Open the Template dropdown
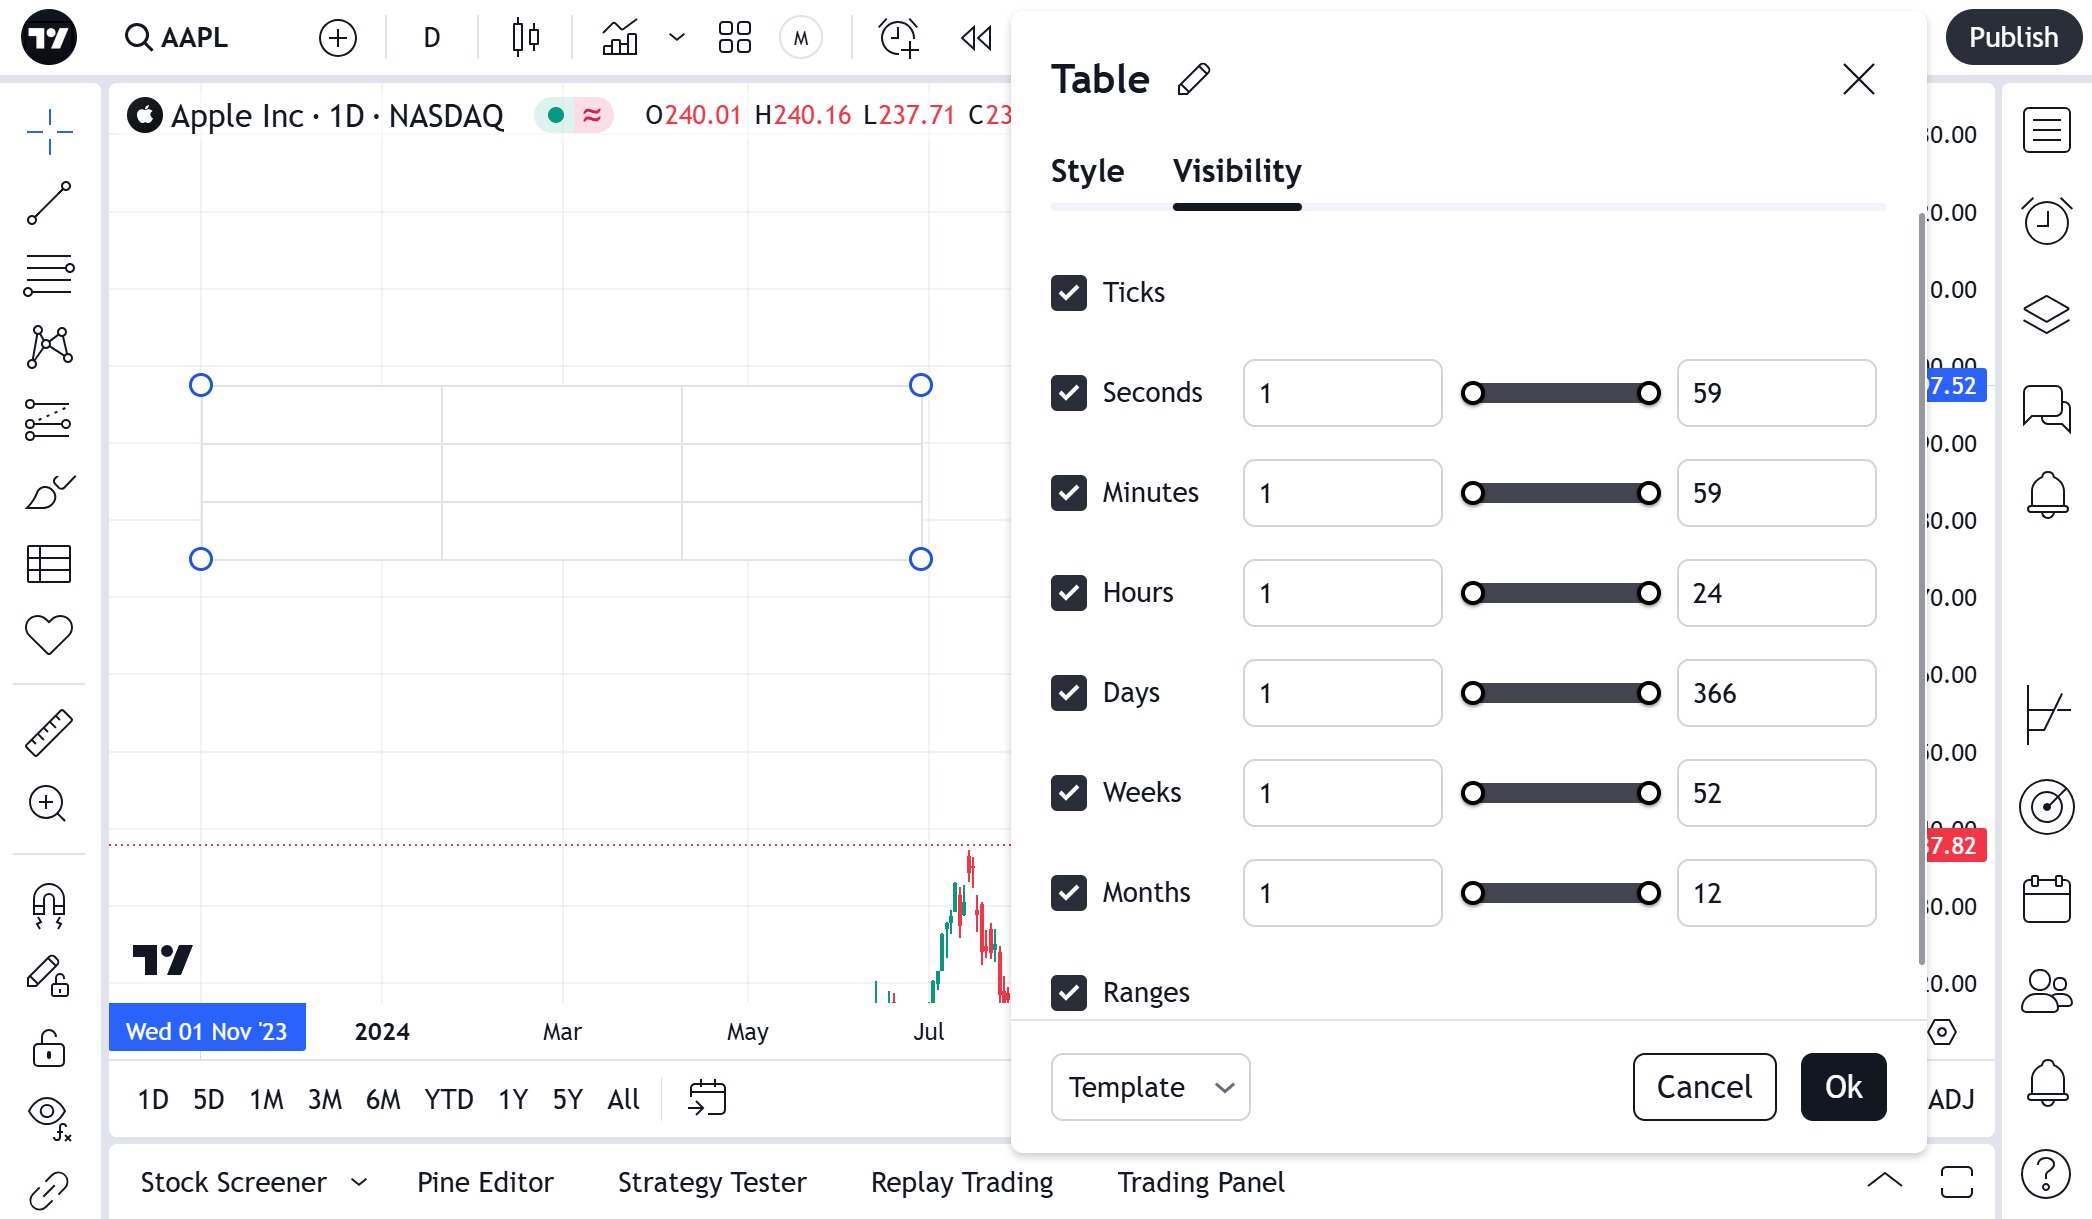The height and width of the screenshot is (1219, 2092). click(x=1150, y=1087)
